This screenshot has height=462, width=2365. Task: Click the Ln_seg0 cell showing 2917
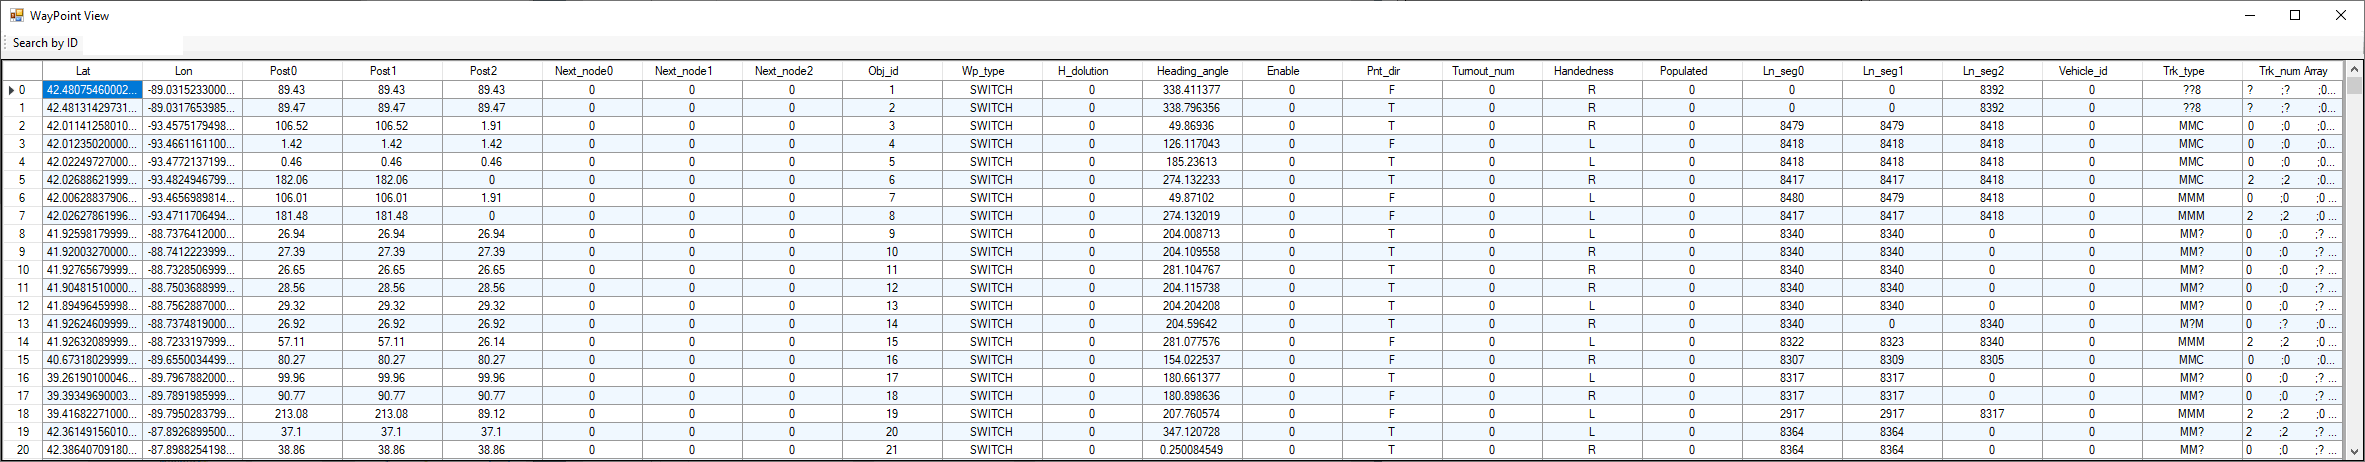point(1791,414)
